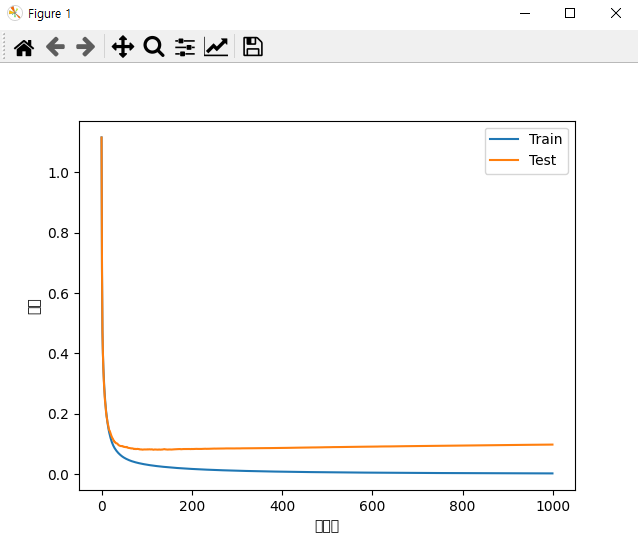The image size is (638, 543).
Task: Activate the Zoom to rectangle tool
Action: point(154,47)
